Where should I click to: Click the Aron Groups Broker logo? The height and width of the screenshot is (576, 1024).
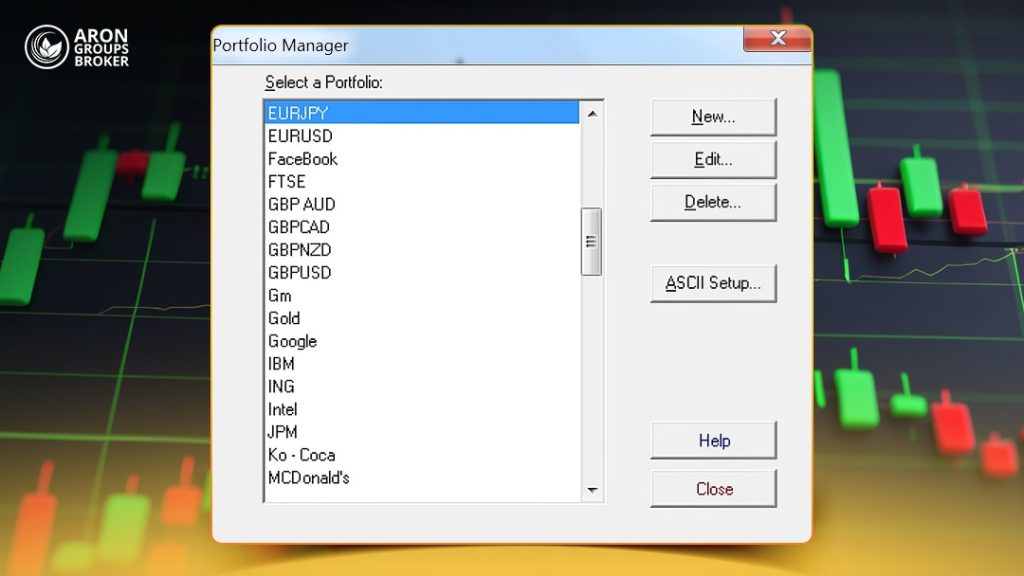(77, 47)
